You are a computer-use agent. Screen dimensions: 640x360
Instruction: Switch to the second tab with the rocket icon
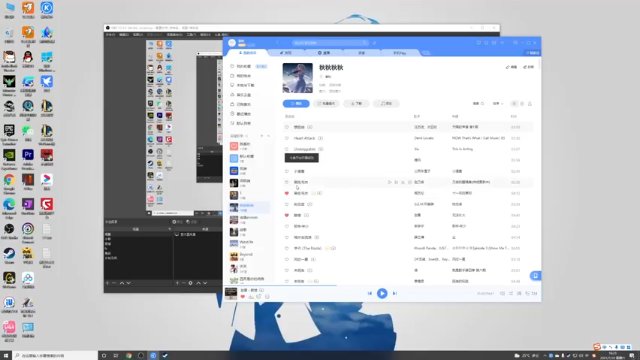coord(286,53)
